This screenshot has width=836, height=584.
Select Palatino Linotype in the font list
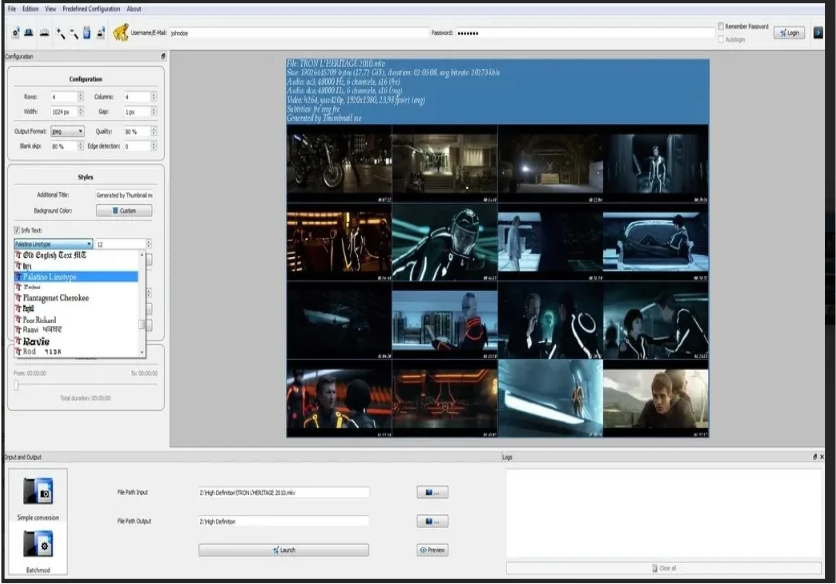[x=76, y=276]
